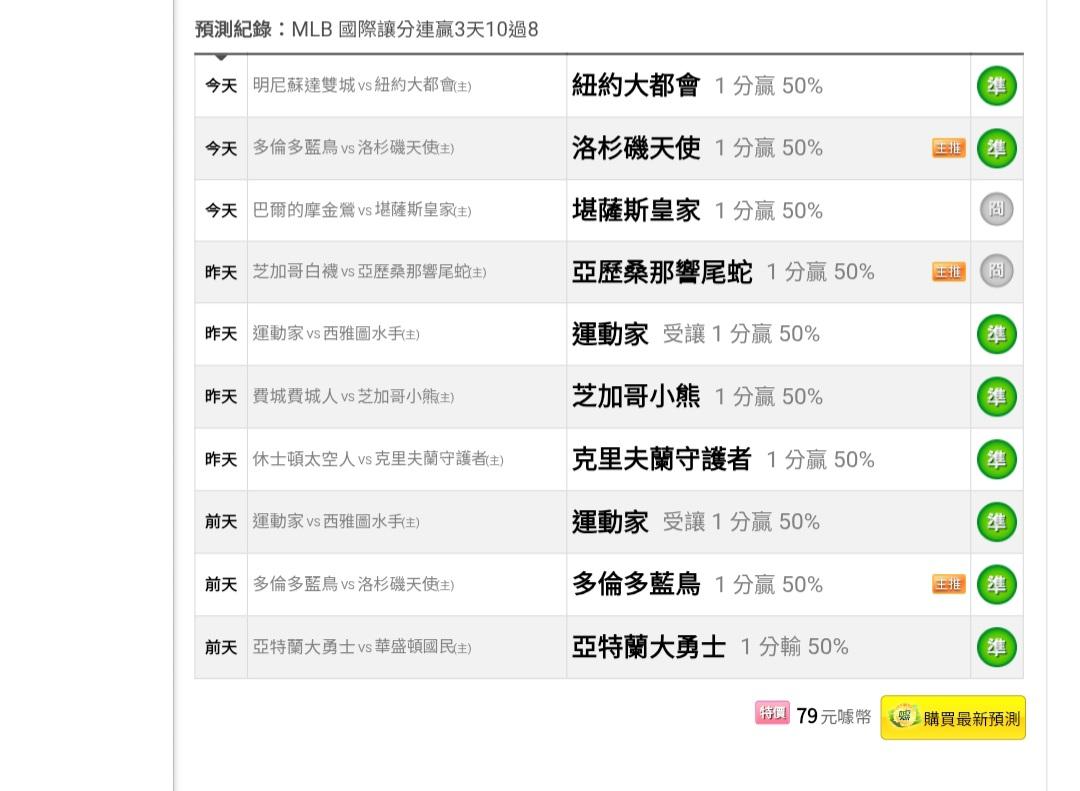The image size is (1080, 791).
Task: Click the pink 特價 badge
Action: tap(772, 714)
